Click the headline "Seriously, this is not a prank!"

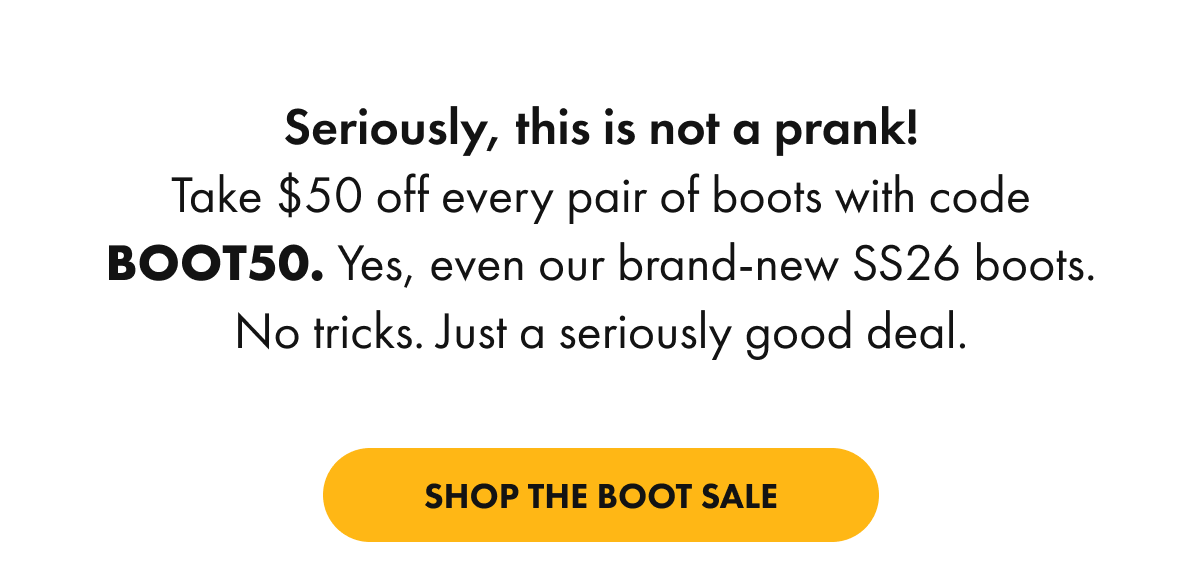(x=600, y=131)
